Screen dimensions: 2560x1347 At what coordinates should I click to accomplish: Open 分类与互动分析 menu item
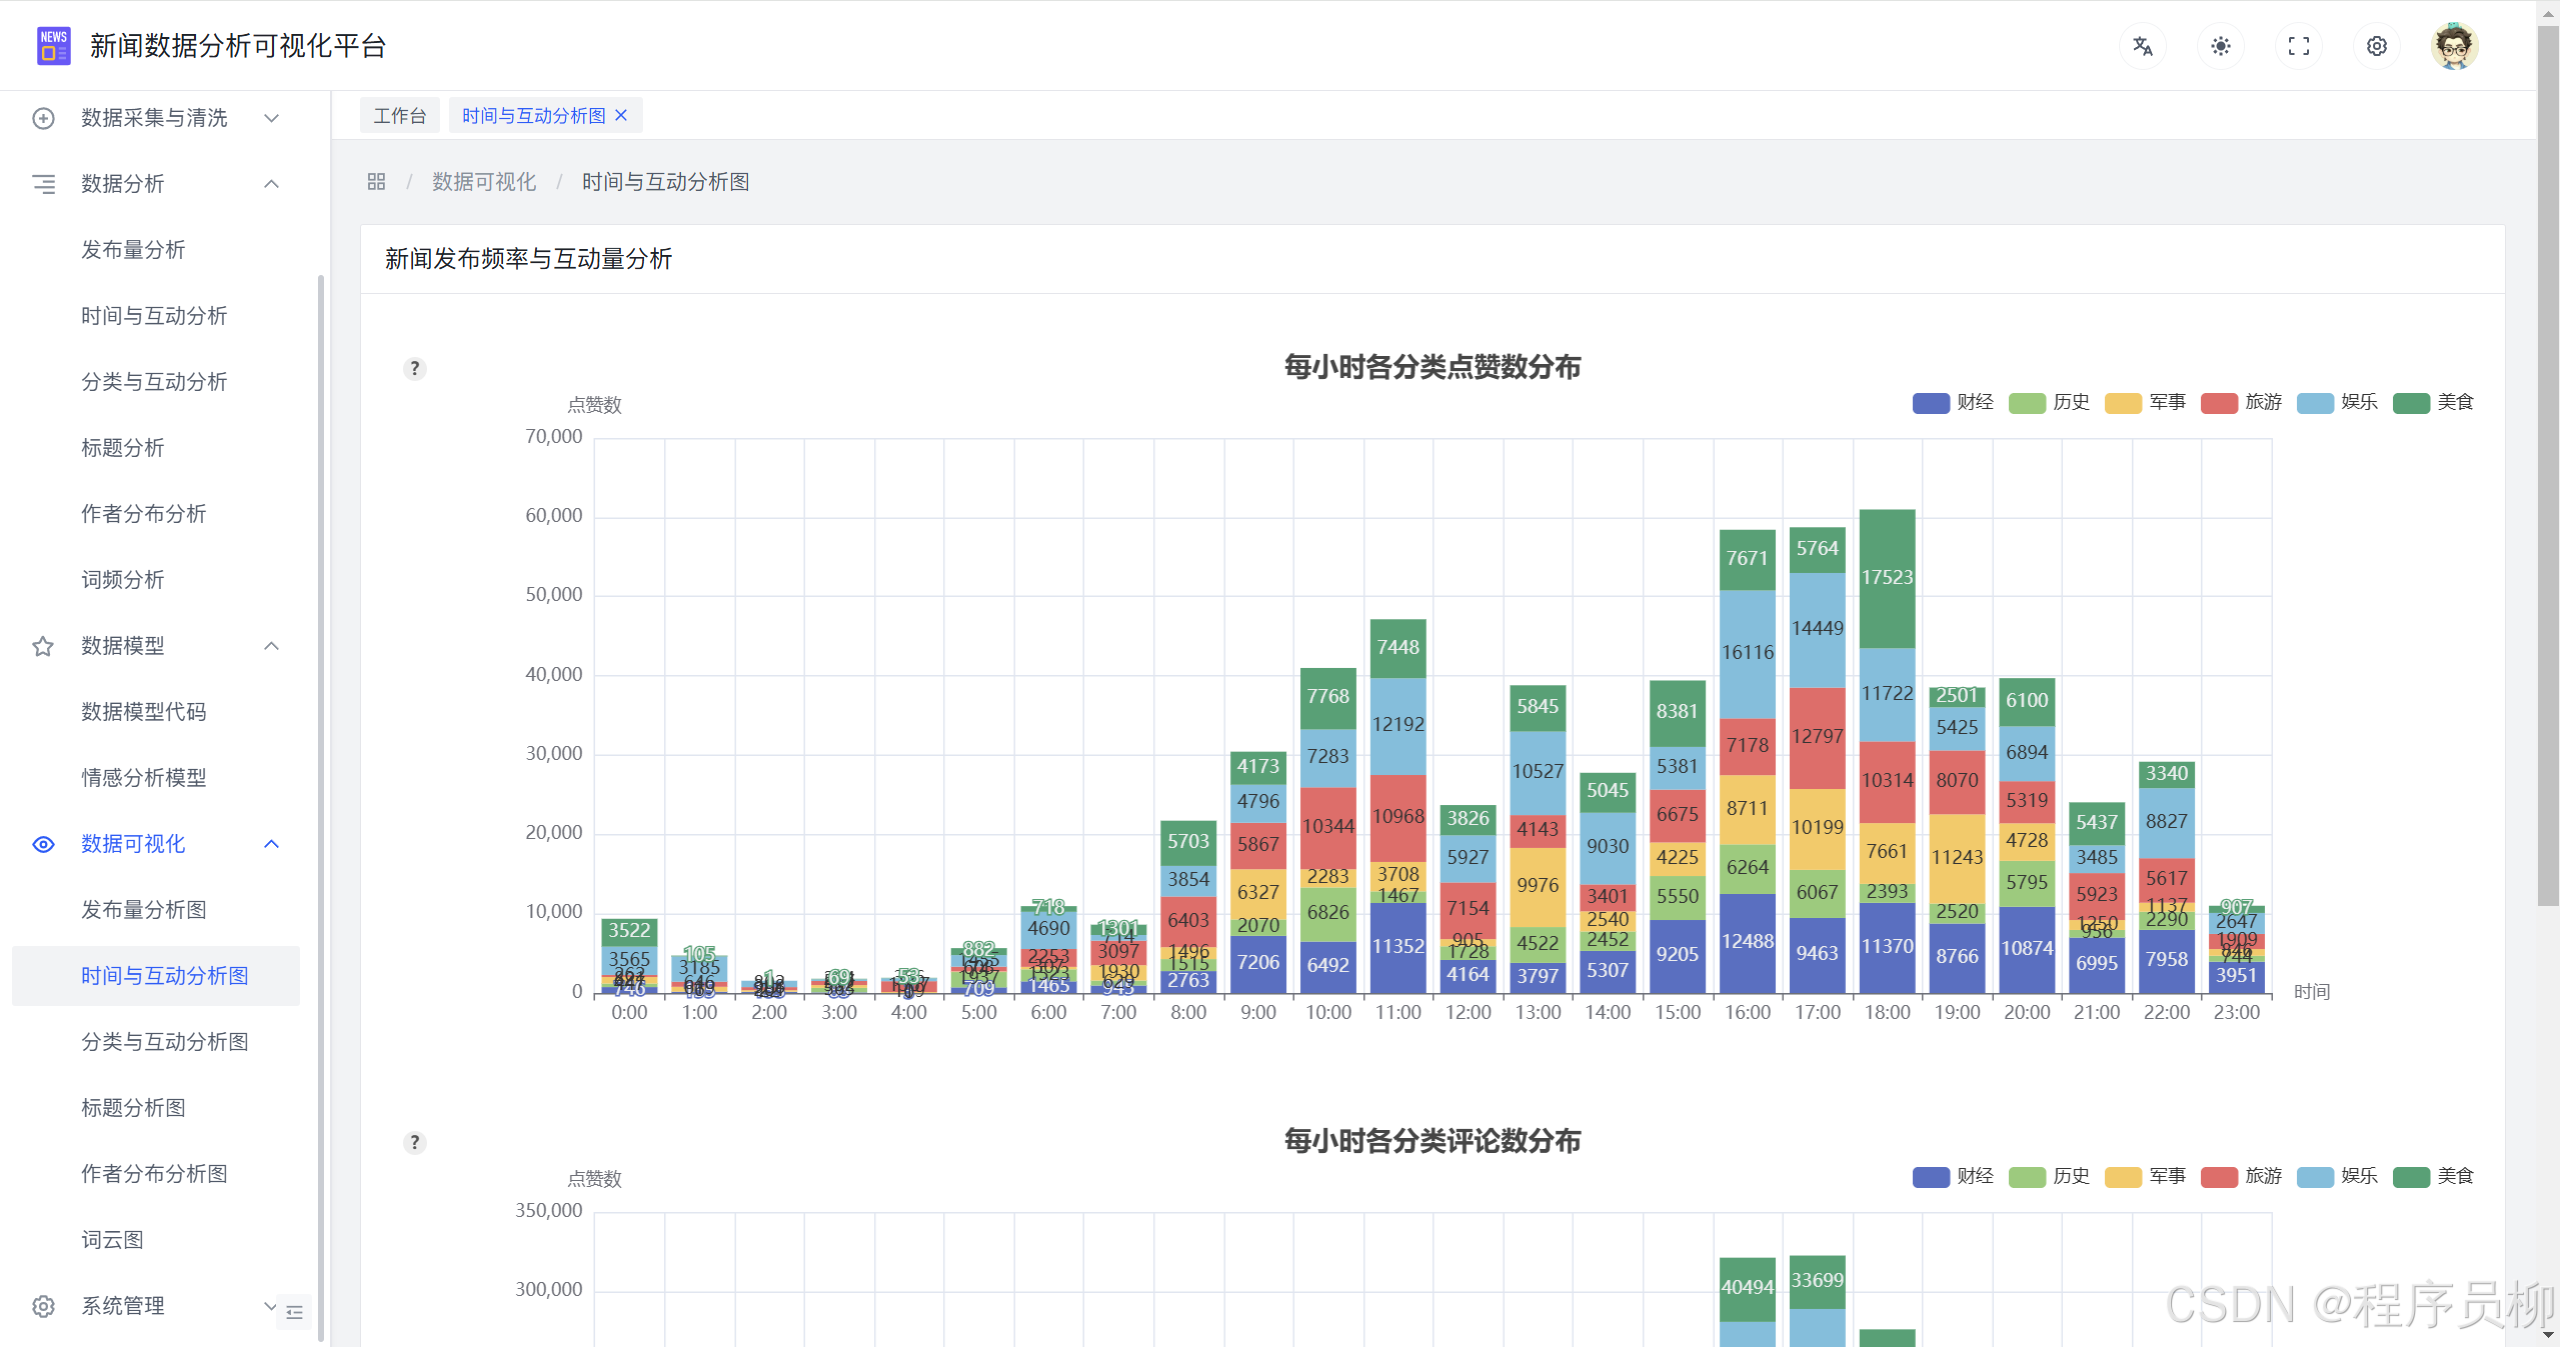pos(156,382)
